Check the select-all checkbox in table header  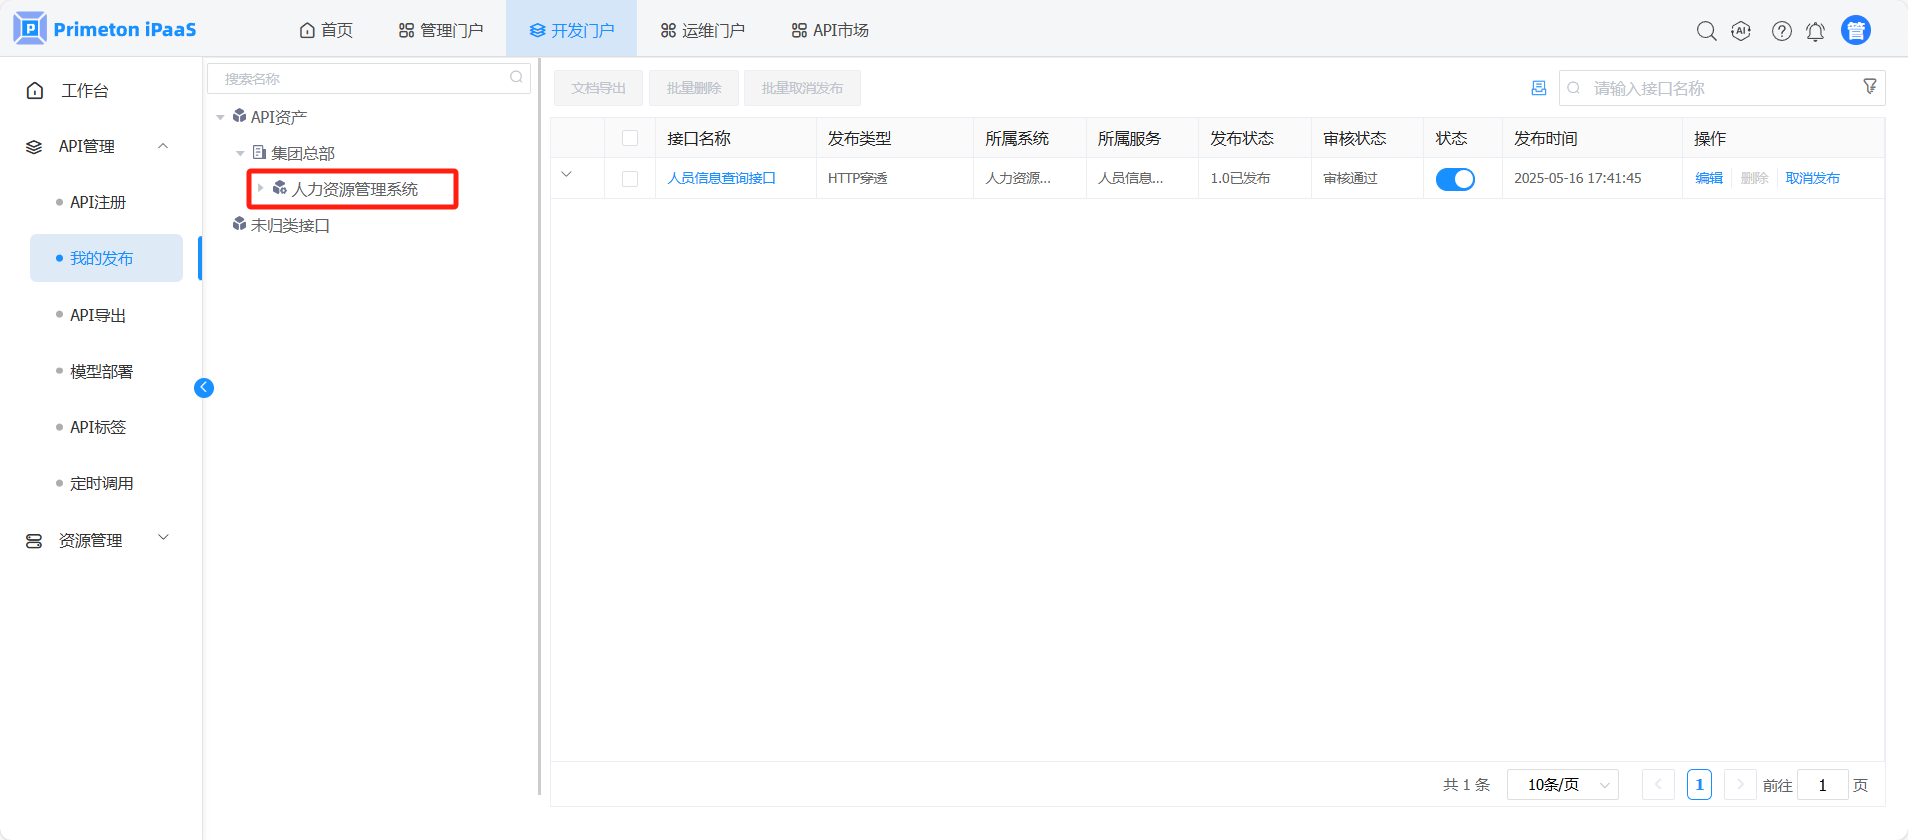(630, 138)
